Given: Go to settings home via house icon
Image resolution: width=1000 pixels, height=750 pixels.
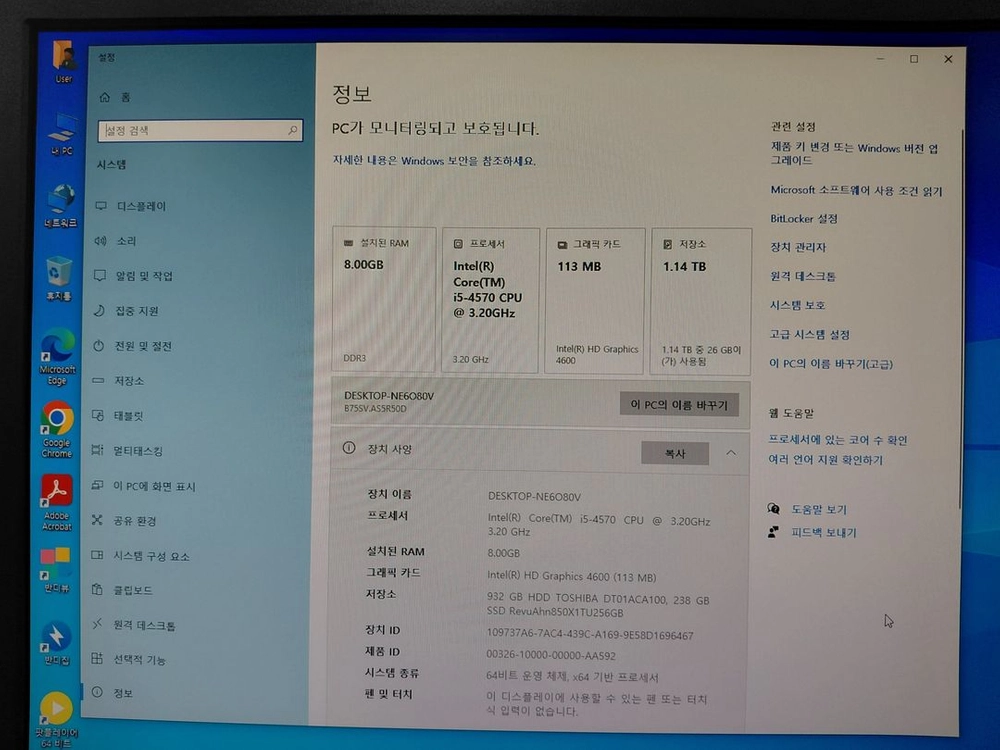Looking at the screenshot, I should tap(105, 97).
